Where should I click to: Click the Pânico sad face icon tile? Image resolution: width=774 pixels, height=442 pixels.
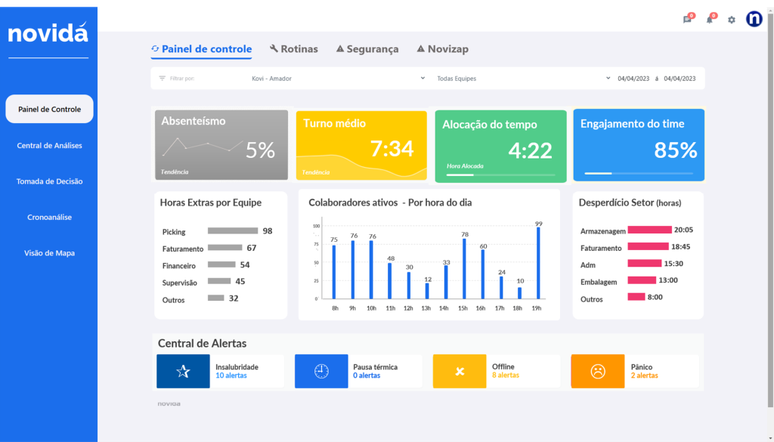598,371
